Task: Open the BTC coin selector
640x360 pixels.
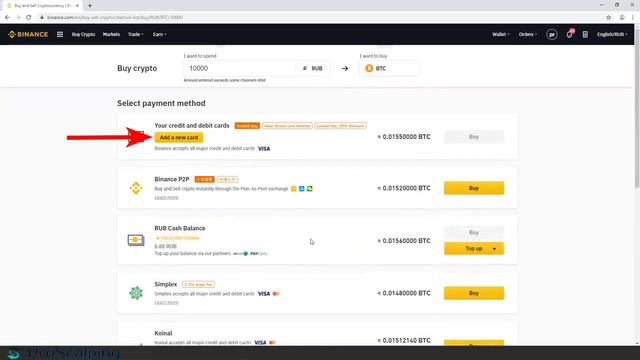Action: (389, 68)
